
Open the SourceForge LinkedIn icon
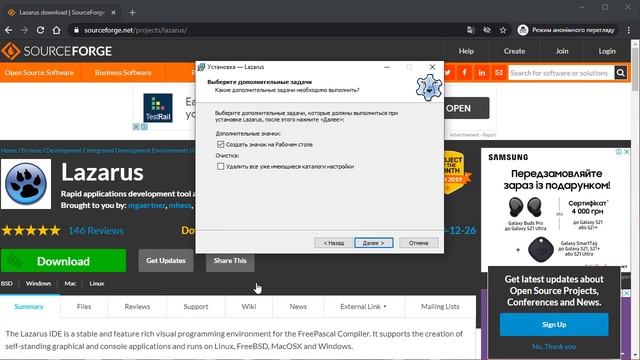pos(482,73)
